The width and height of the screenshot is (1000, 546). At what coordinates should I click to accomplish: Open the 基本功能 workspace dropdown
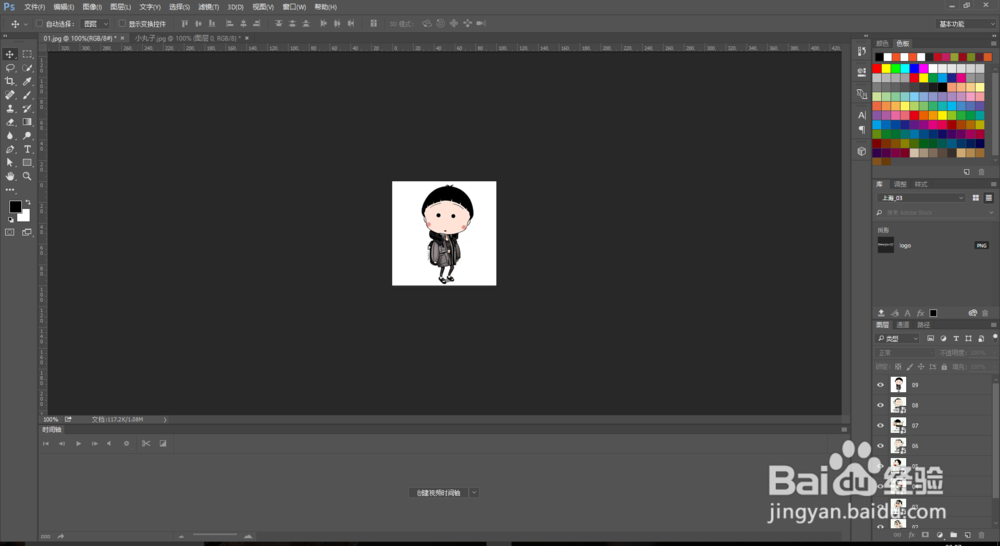coord(966,24)
